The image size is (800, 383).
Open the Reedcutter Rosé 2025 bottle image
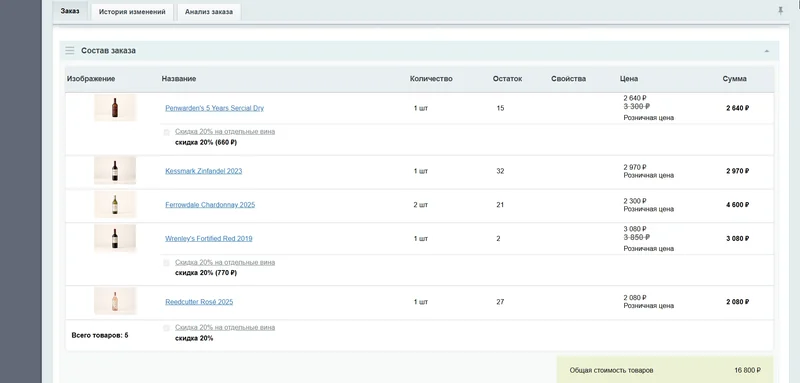pos(115,301)
